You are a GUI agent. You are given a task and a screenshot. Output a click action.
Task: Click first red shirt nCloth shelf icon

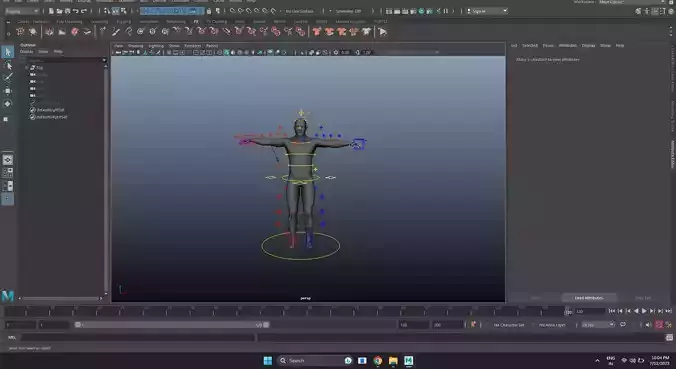(x=317, y=31)
